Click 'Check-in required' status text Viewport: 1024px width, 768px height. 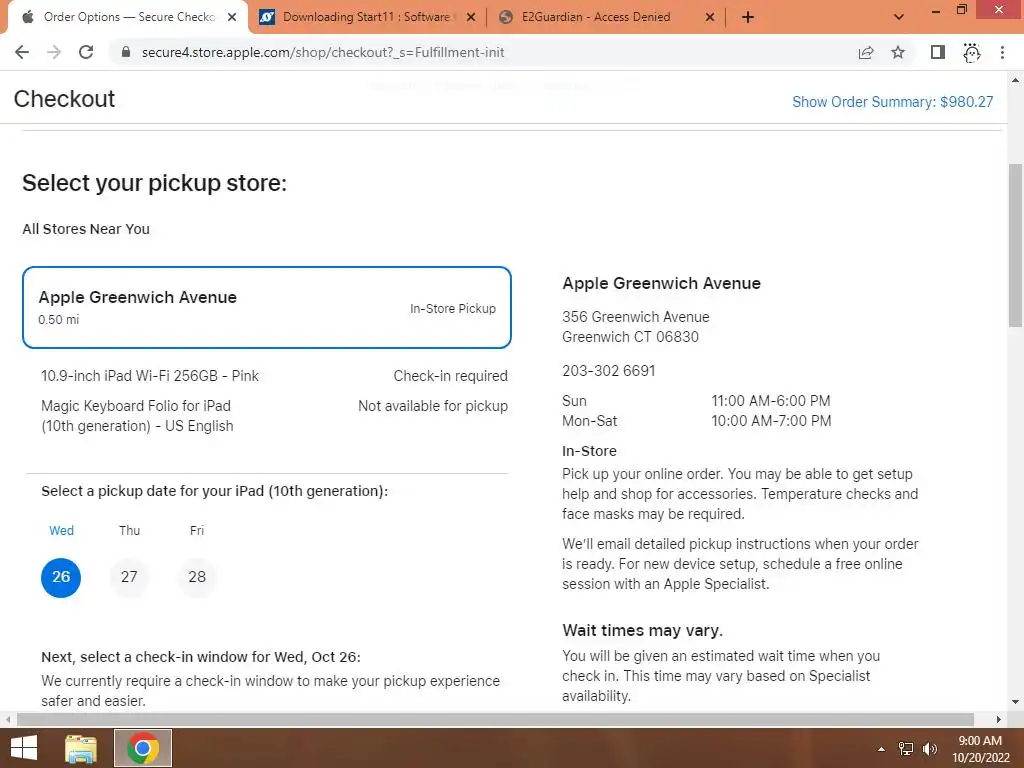[x=450, y=376]
